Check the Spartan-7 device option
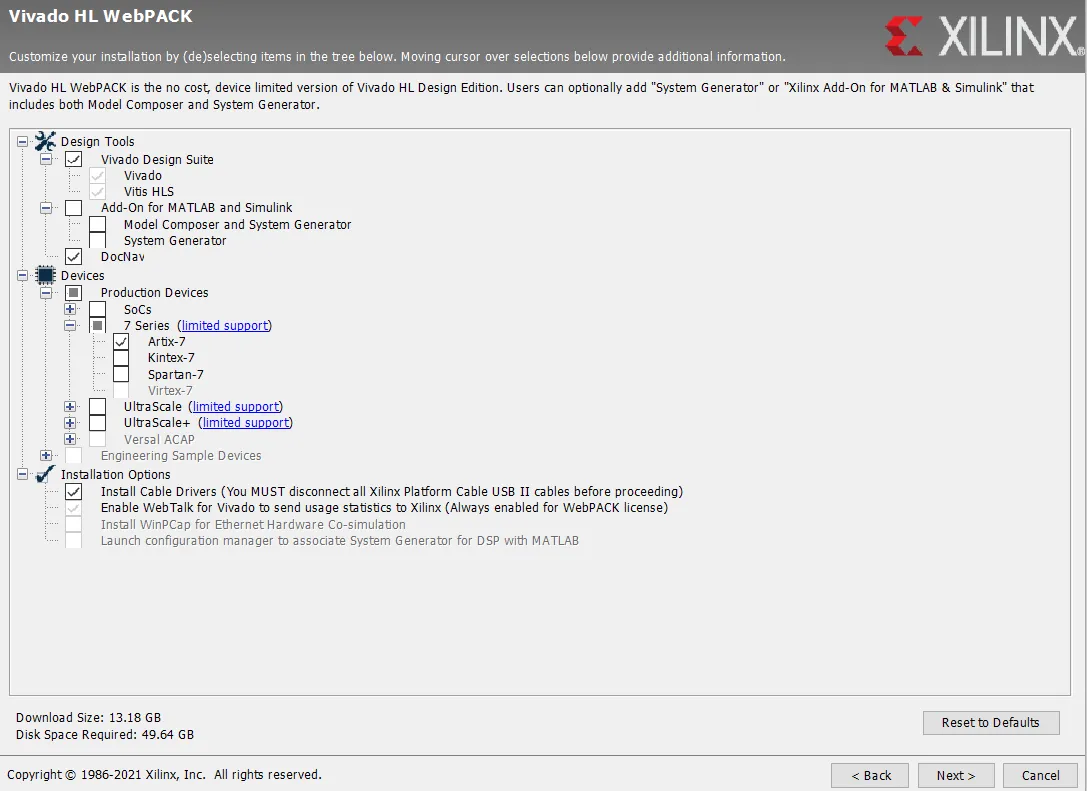 point(121,375)
